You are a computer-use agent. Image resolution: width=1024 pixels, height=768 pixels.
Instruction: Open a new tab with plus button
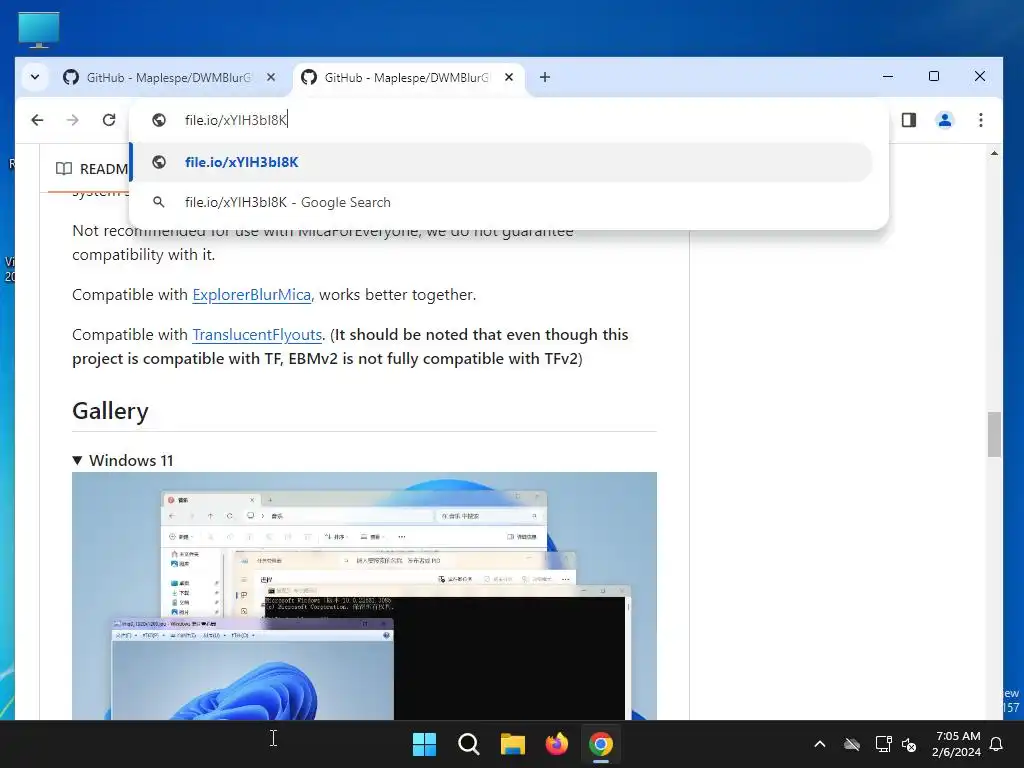click(545, 77)
